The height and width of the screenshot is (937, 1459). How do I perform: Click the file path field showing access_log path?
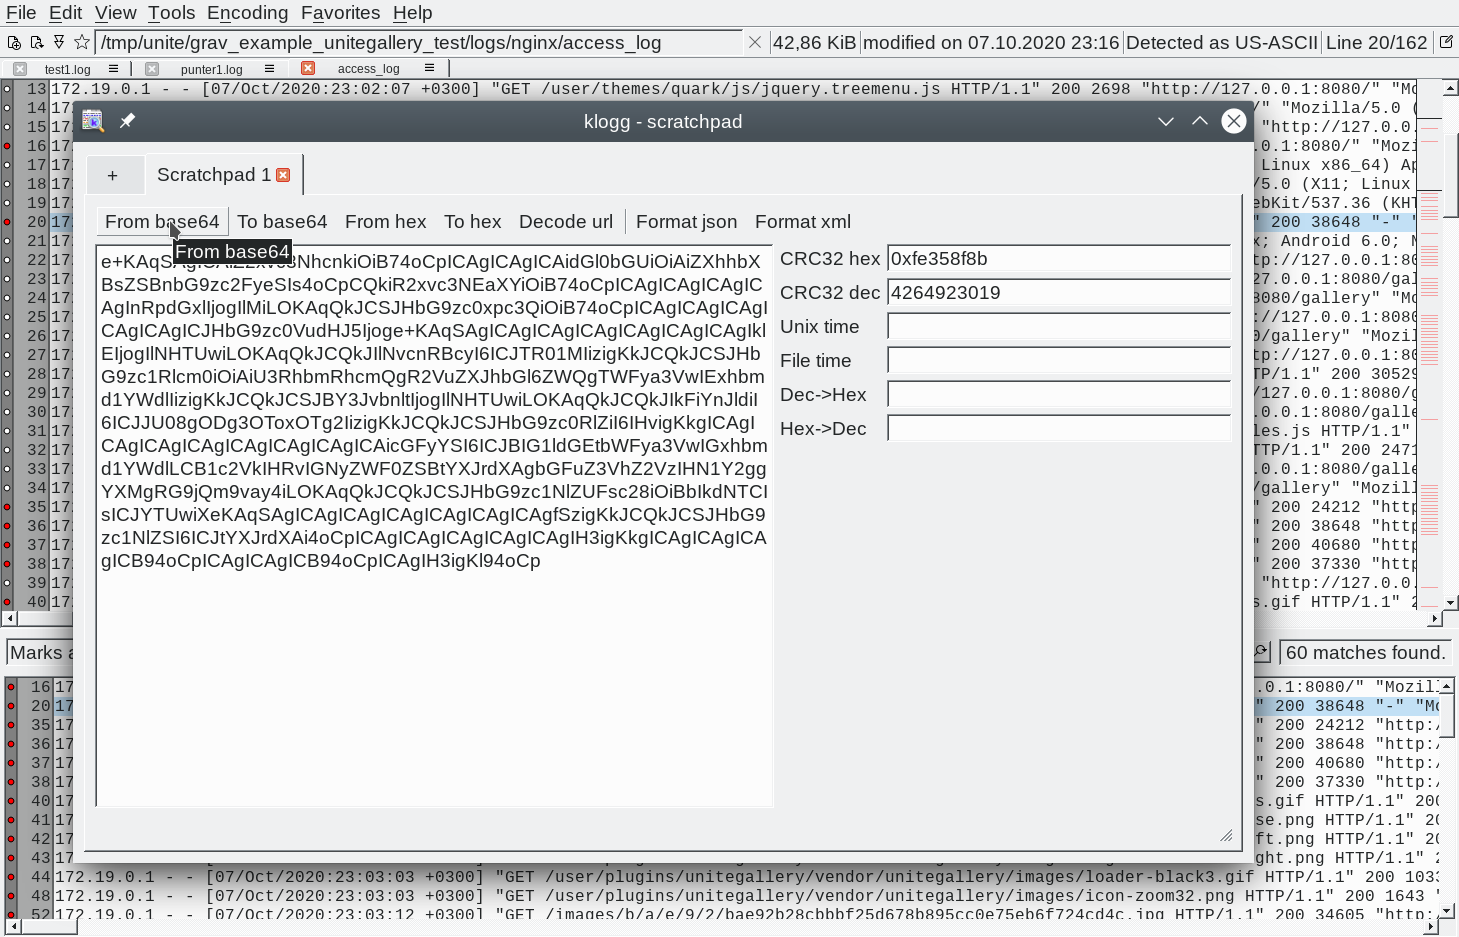click(x=418, y=43)
